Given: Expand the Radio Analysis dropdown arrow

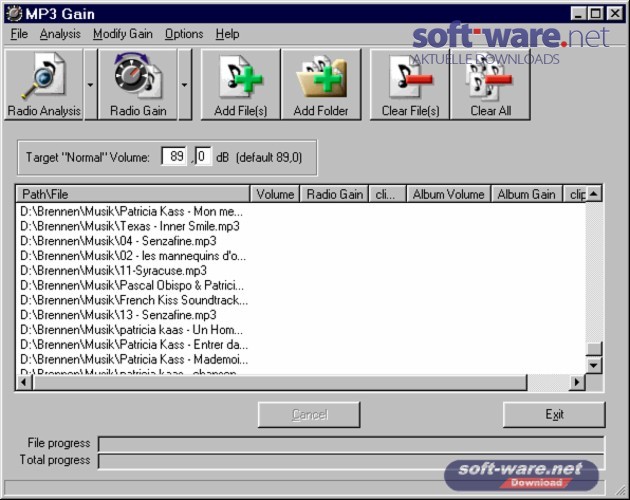Looking at the screenshot, I should pos(90,84).
